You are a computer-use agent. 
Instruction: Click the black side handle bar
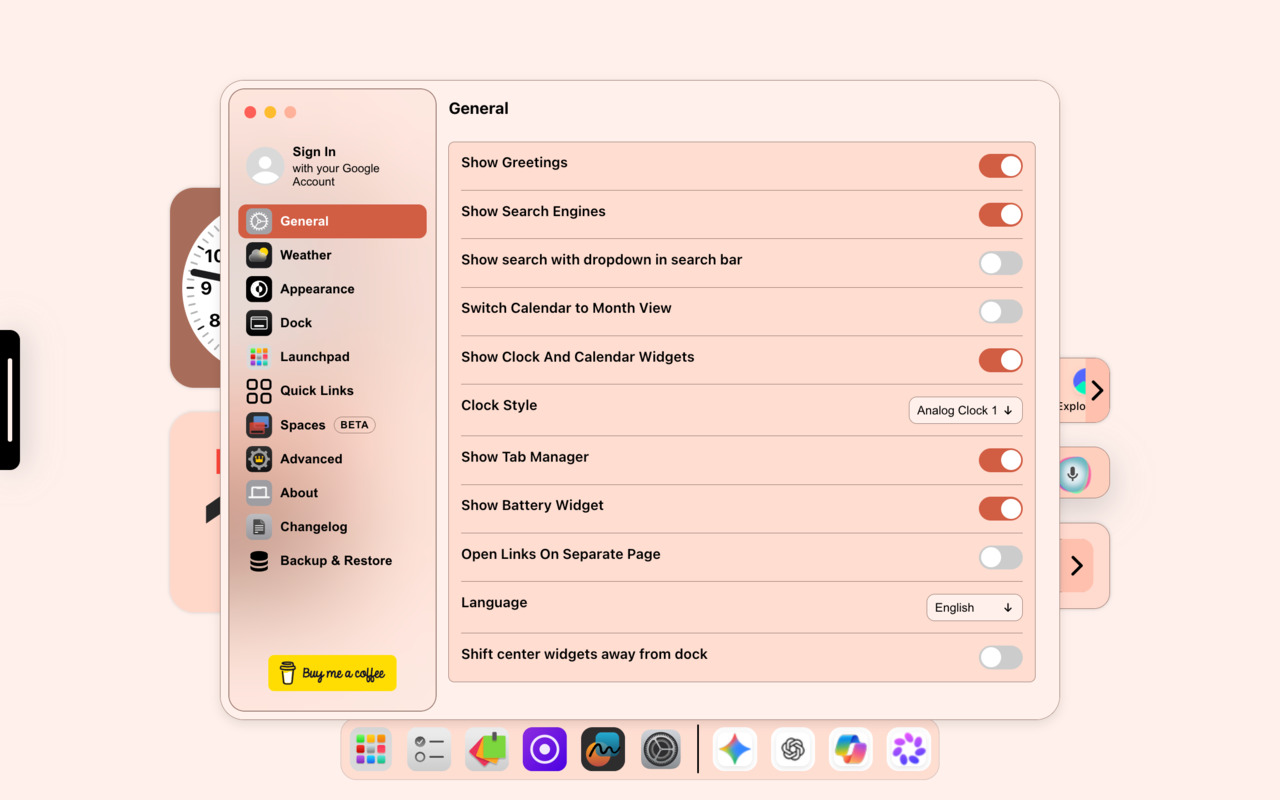pos(10,400)
